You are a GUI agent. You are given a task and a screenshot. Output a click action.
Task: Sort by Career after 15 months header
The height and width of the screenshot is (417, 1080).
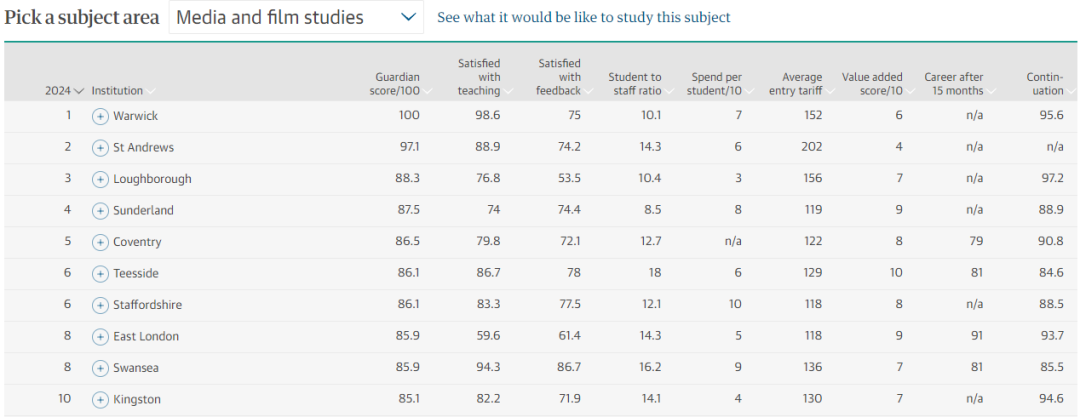[x=957, y=84]
